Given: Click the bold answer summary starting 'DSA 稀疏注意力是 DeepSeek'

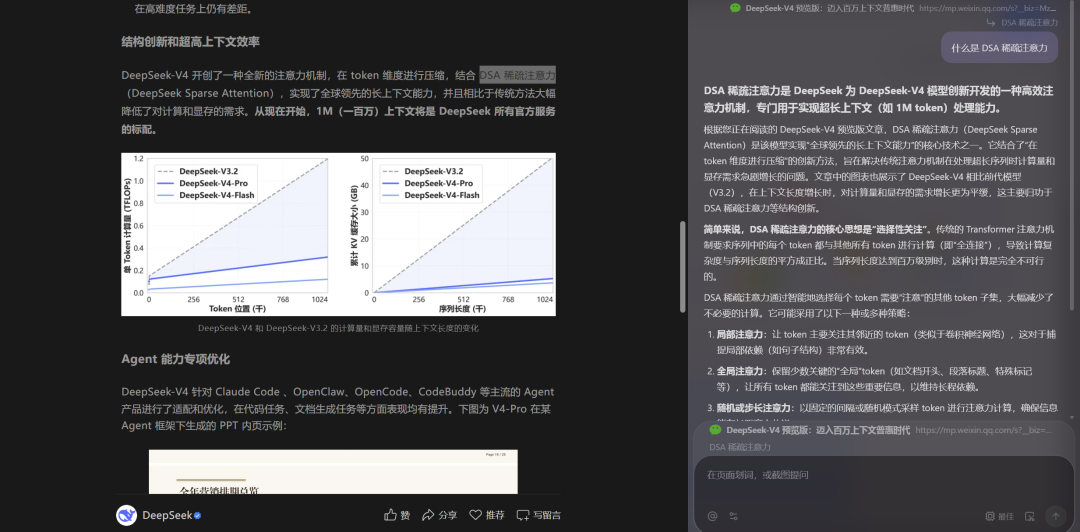Looking at the screenshot, I should (878, 99).
